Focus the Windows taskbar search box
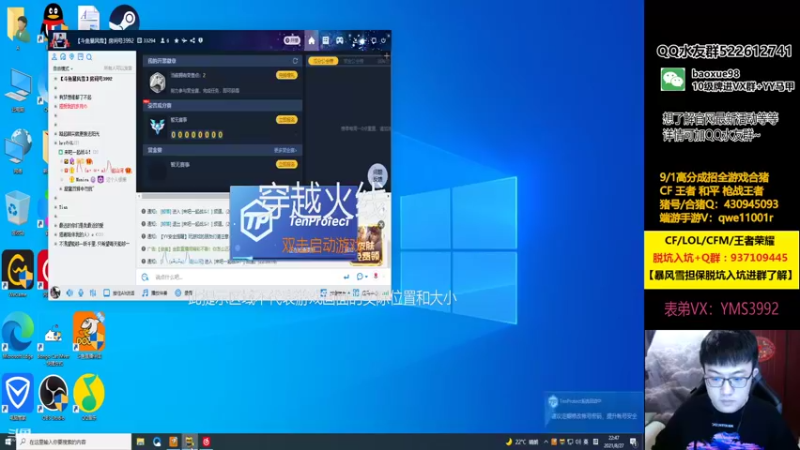Image resolution: width=800 pixels, height=450 pixels. point(74,442)
